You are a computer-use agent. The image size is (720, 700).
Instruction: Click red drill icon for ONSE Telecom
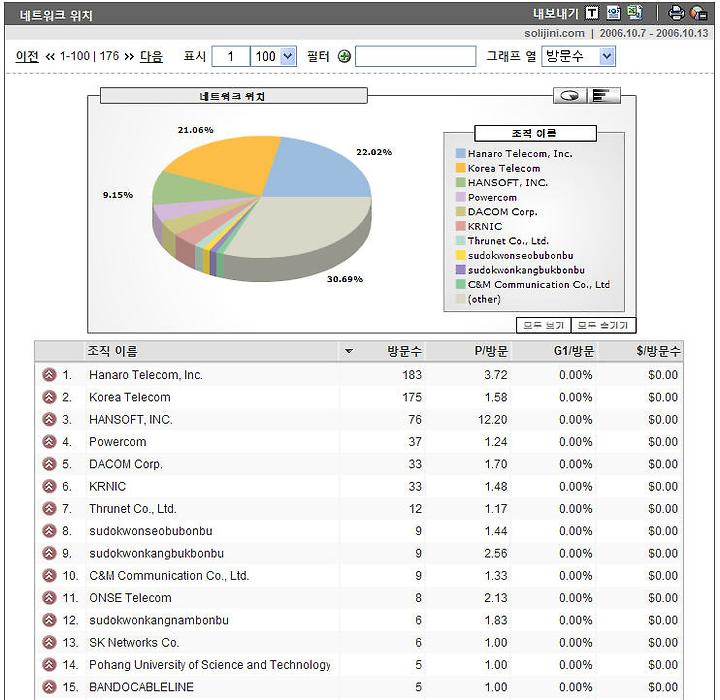coord(49,598)
